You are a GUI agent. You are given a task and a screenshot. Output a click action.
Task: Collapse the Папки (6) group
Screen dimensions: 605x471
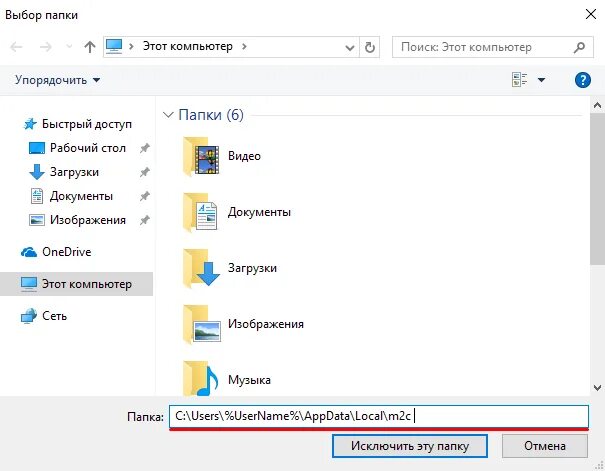point(168,115)
